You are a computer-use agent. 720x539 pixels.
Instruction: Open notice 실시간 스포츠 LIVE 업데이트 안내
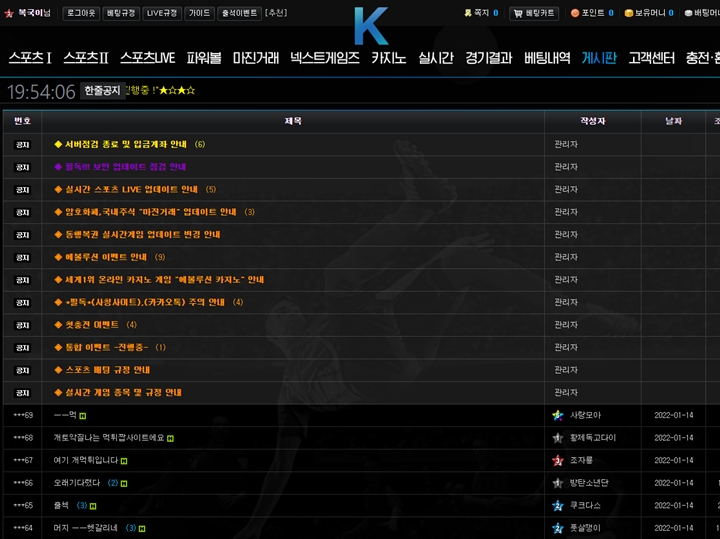pos(131,190)
